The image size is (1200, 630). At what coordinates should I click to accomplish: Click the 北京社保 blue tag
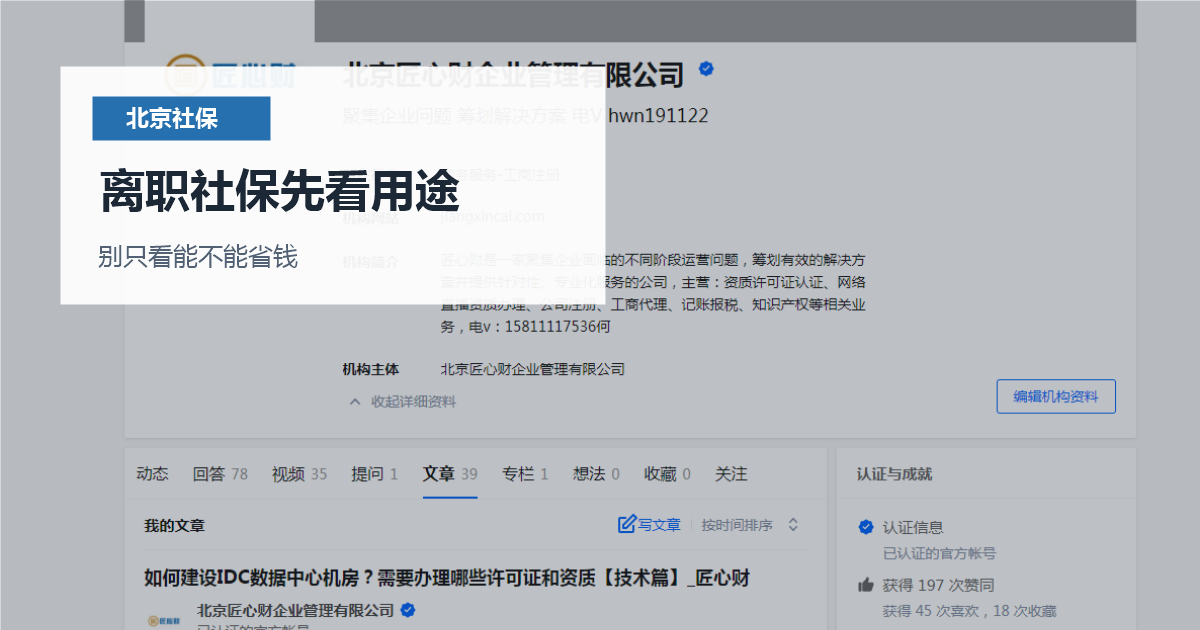coord(181,118)
